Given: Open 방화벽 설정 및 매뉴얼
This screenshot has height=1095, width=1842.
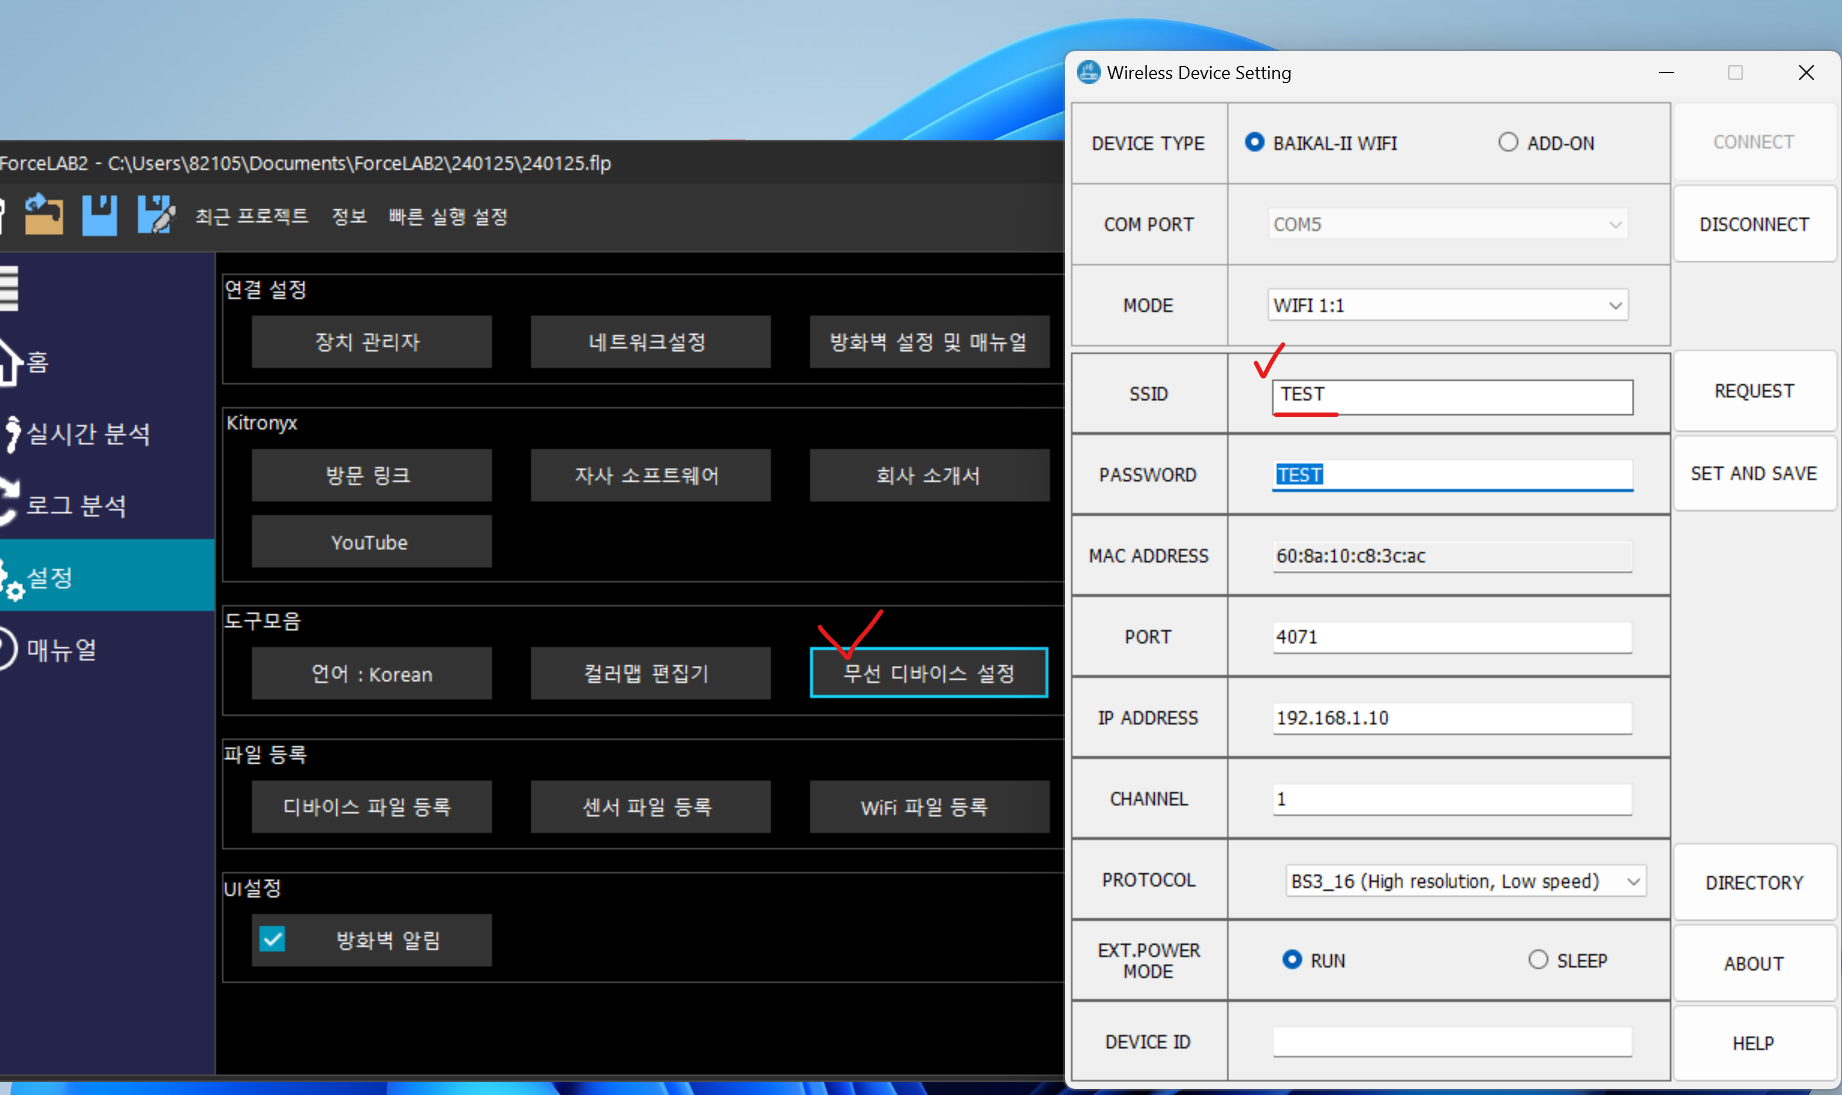Looking at the screenshot, I should 929,342.
